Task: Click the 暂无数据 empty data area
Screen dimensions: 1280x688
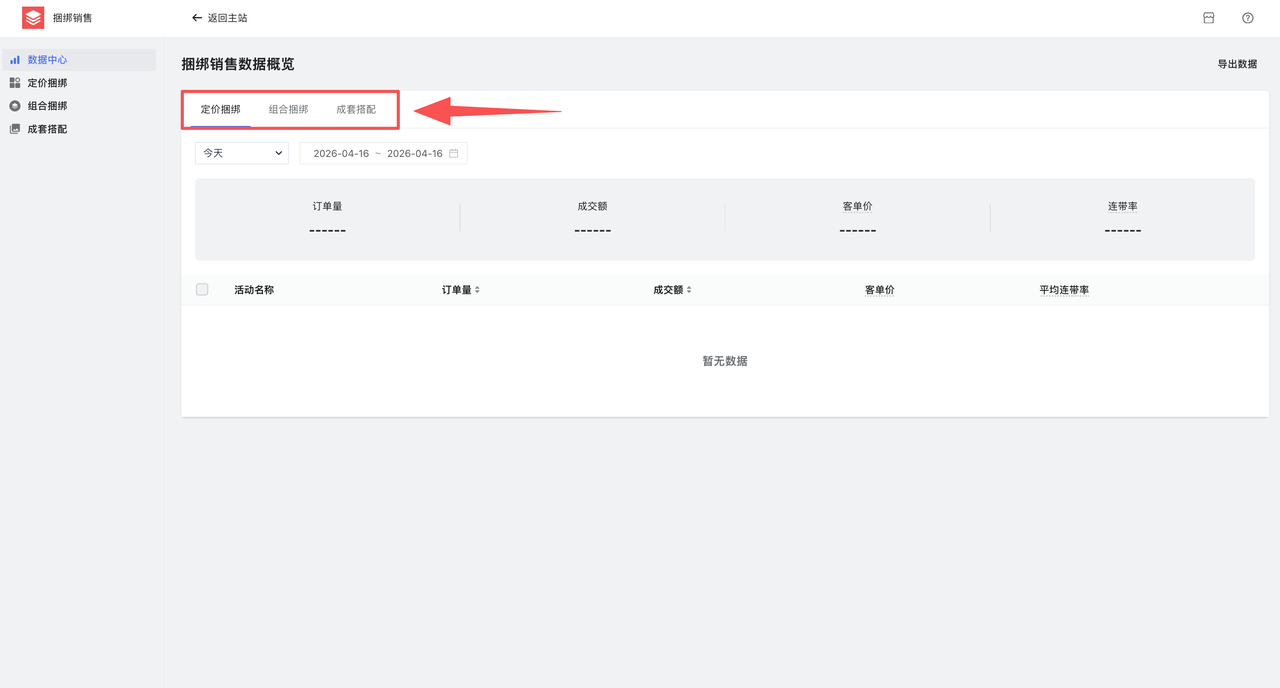Action: coord(723,360)
